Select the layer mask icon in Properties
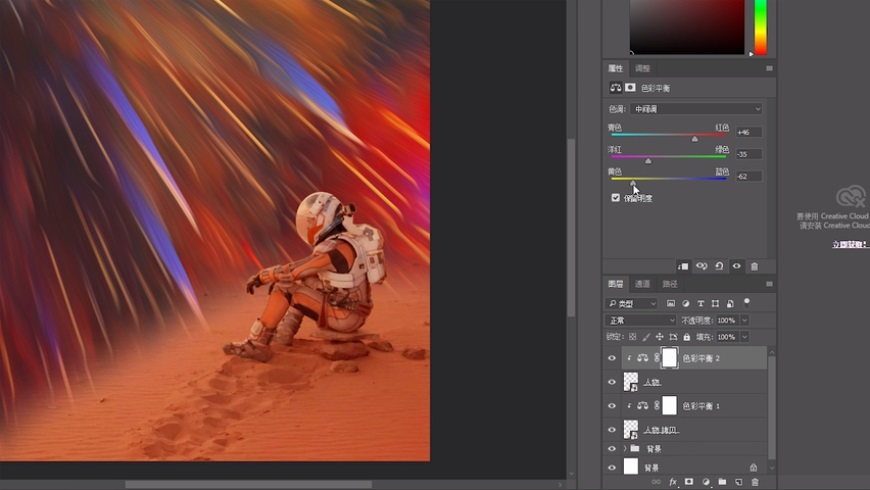The image size is (870, 490). point(630,88)
